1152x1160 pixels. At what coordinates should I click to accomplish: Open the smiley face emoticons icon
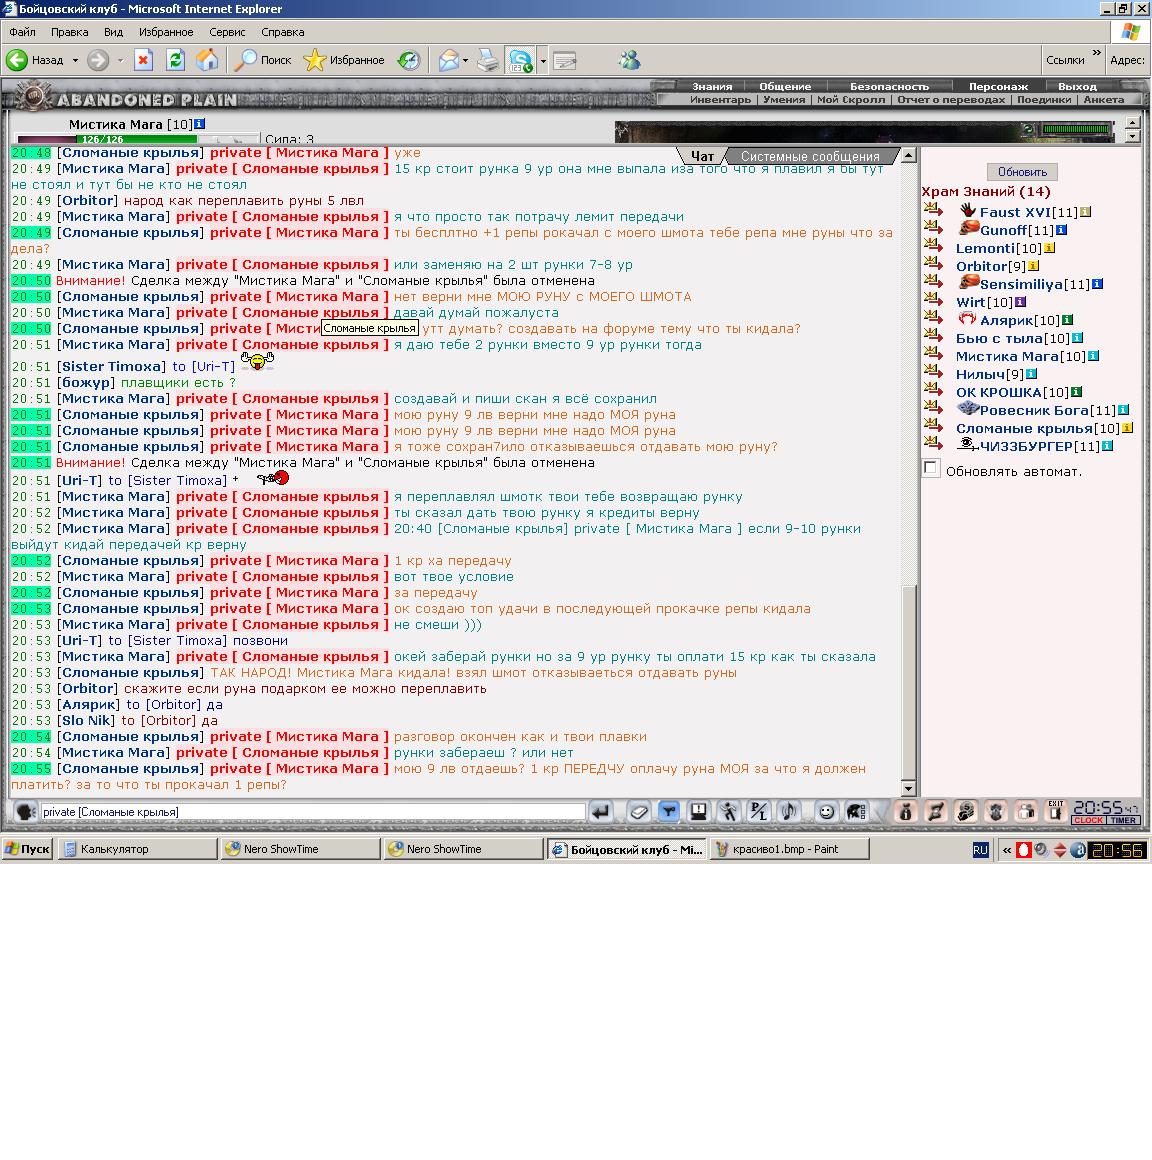pos(826,812)
